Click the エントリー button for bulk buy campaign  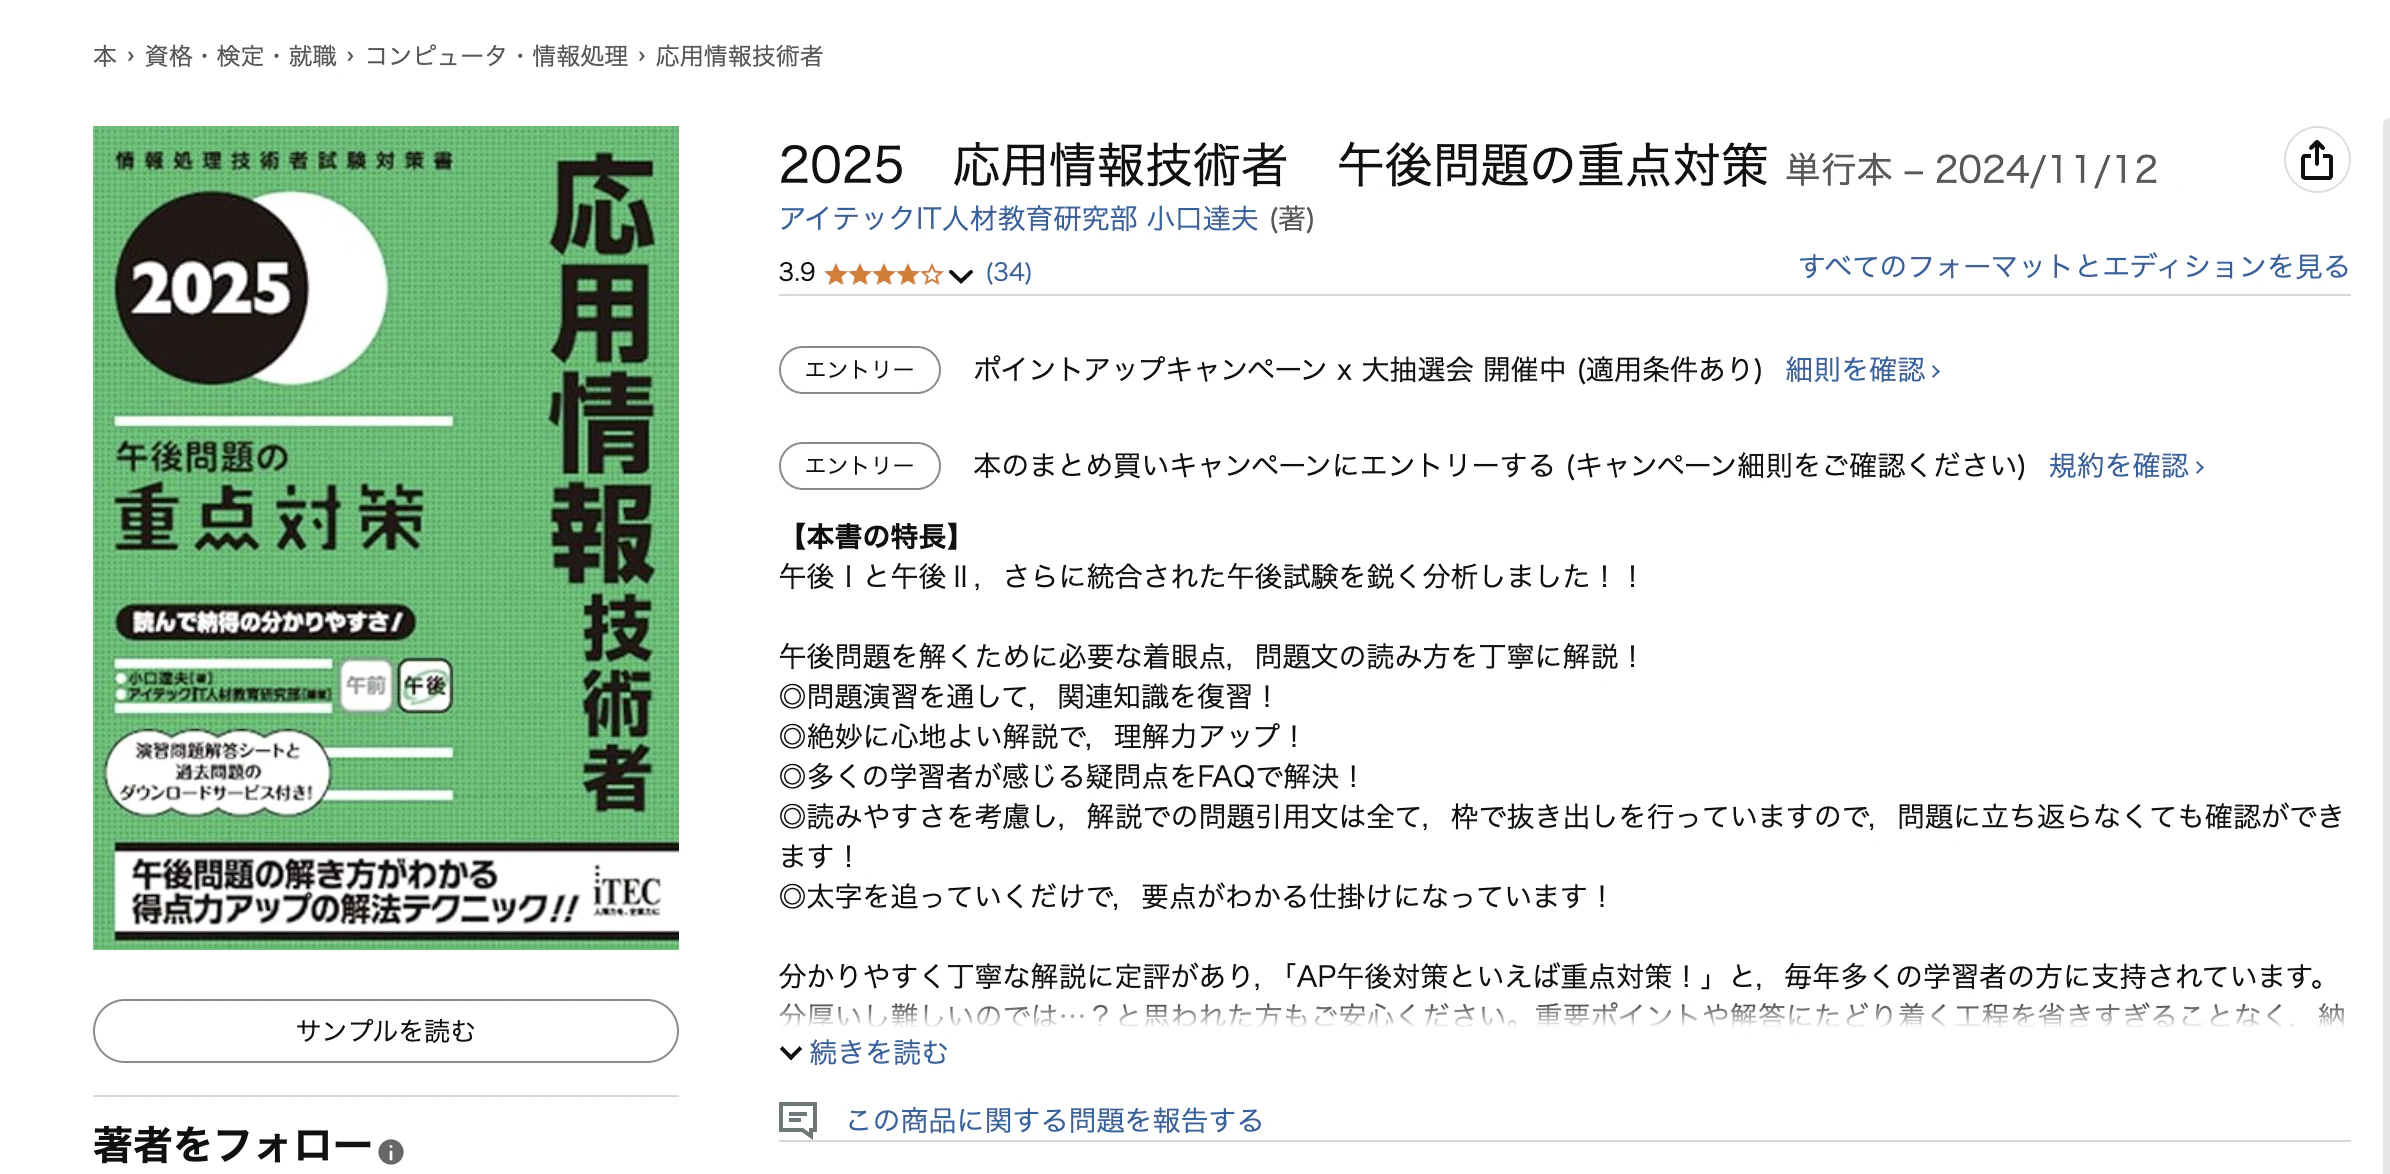click(858, 466)
